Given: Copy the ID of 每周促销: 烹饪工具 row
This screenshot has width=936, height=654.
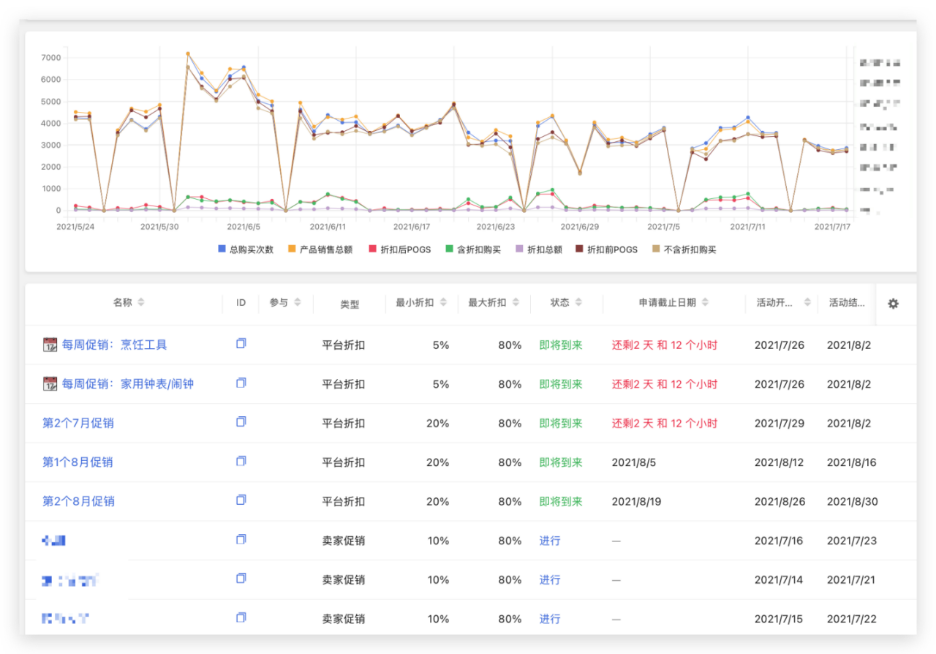Looking at the screenshot, I should tap(240, 343).
